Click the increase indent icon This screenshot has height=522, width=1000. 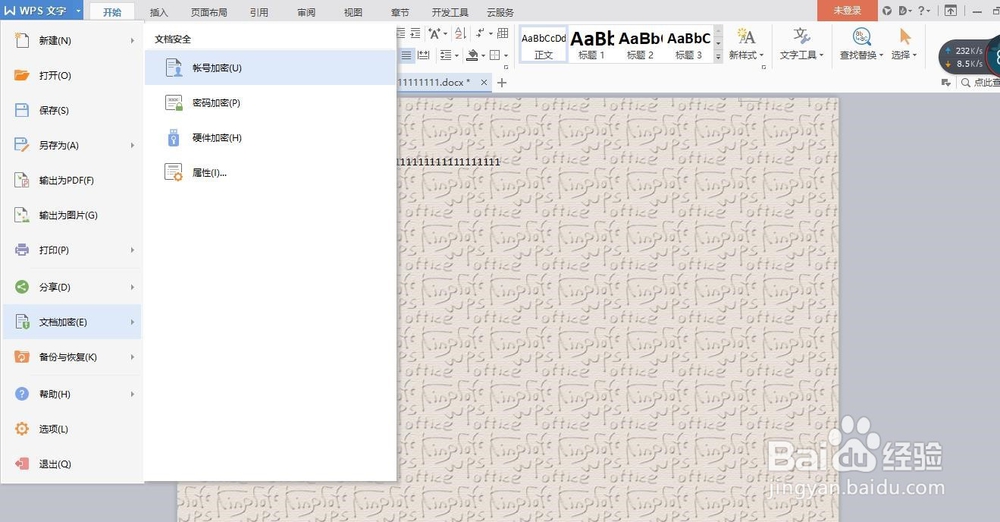[x=415, y=33]
